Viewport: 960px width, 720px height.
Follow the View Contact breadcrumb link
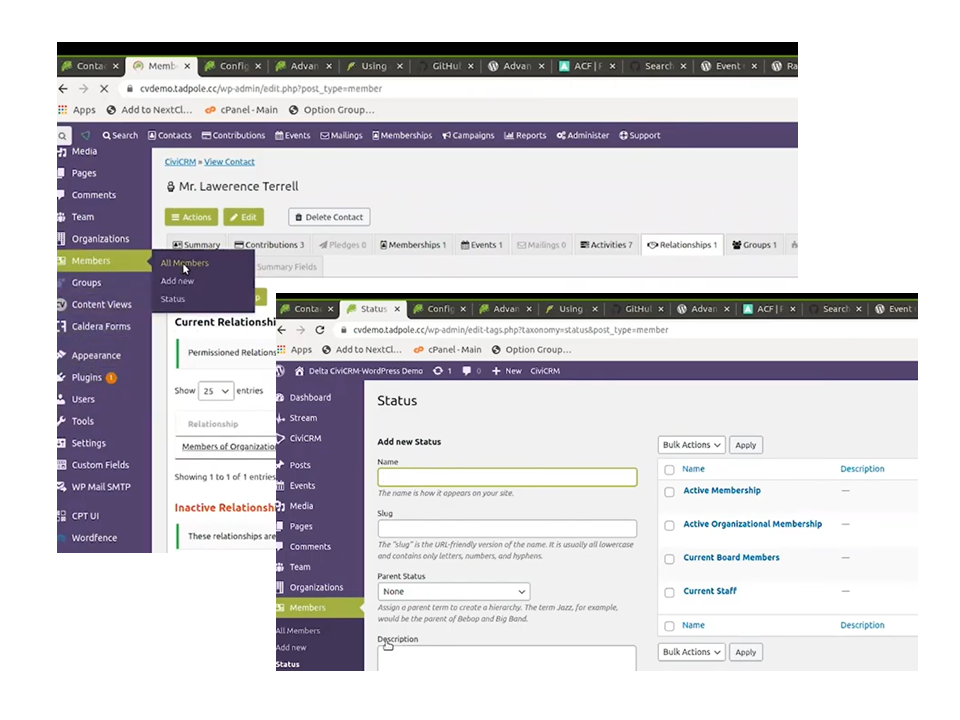pyautogui.click(x=229, y=162)
